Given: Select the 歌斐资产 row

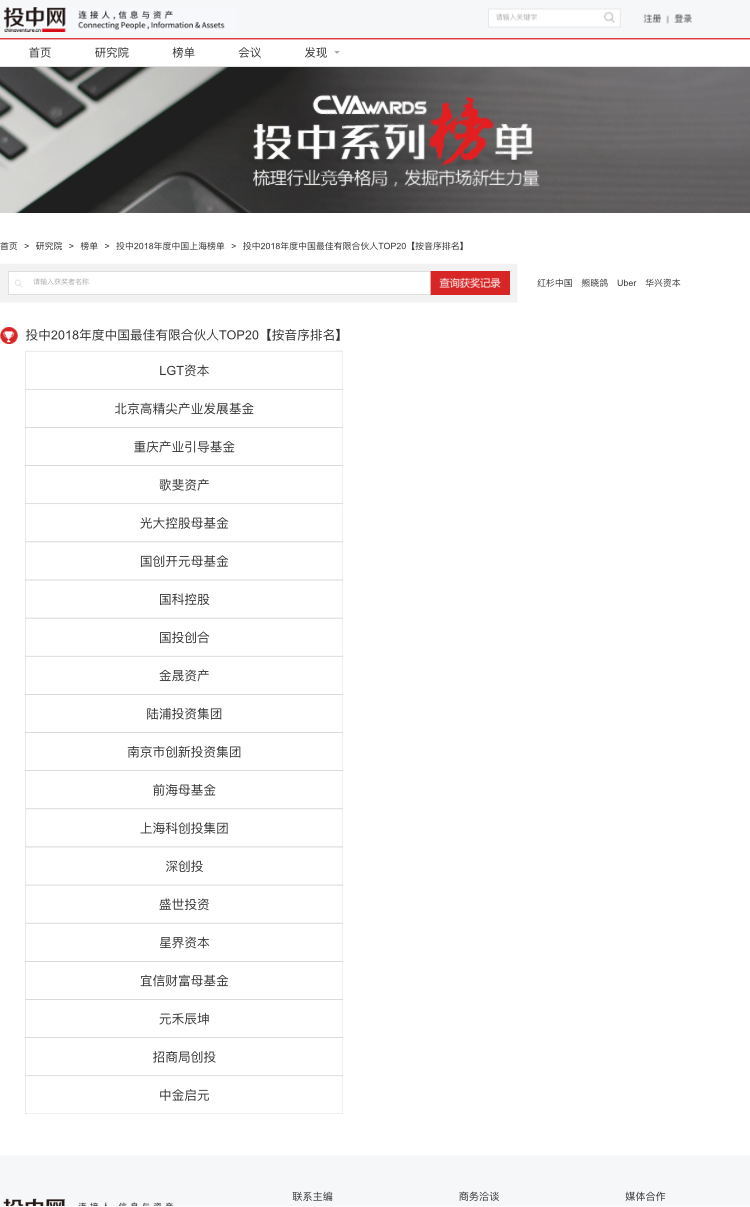Looking at the screenshot, I should (x=184, y=485).
